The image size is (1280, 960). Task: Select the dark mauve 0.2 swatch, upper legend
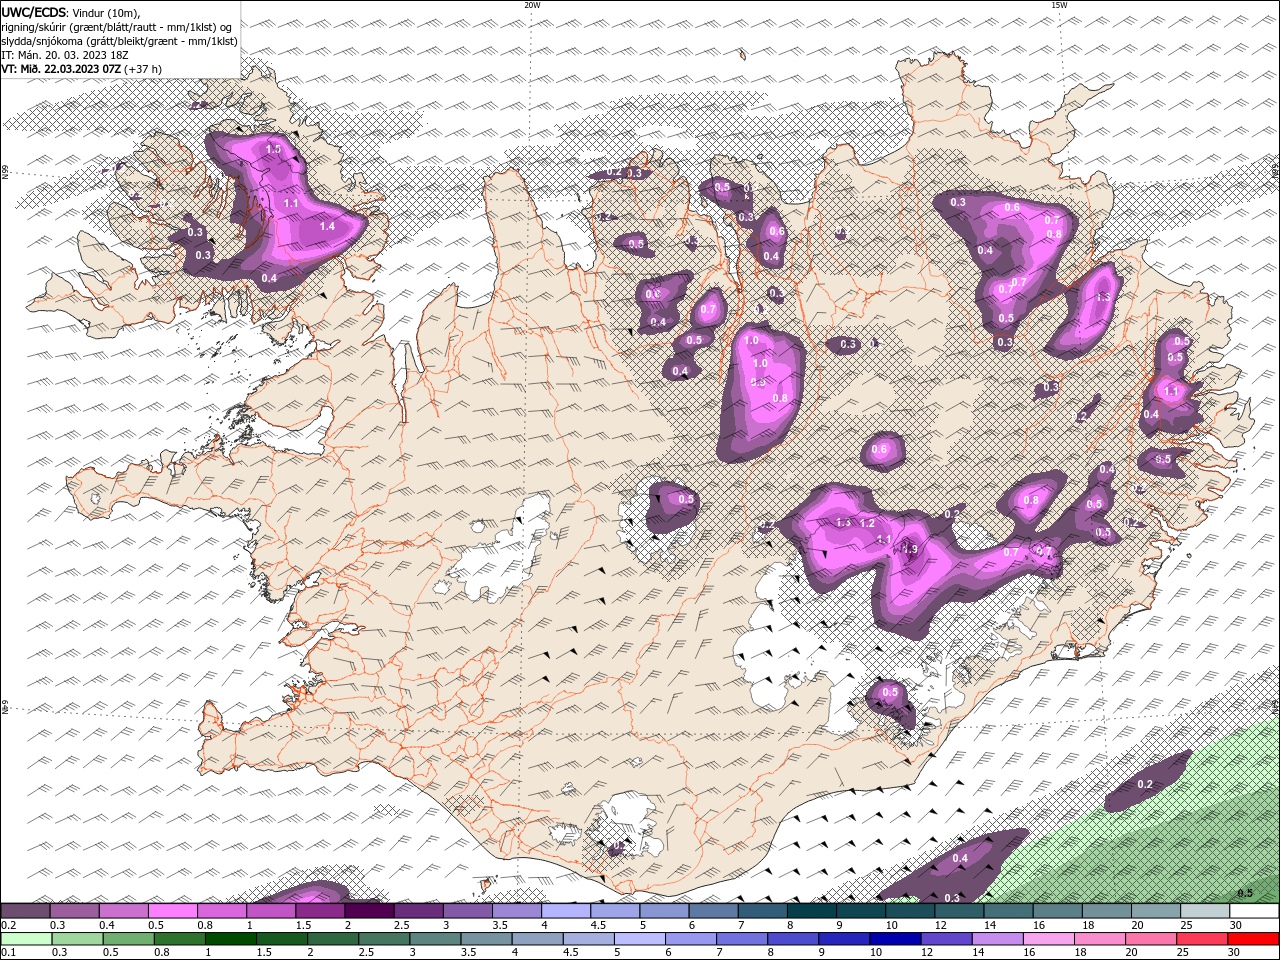coord(26,911)
